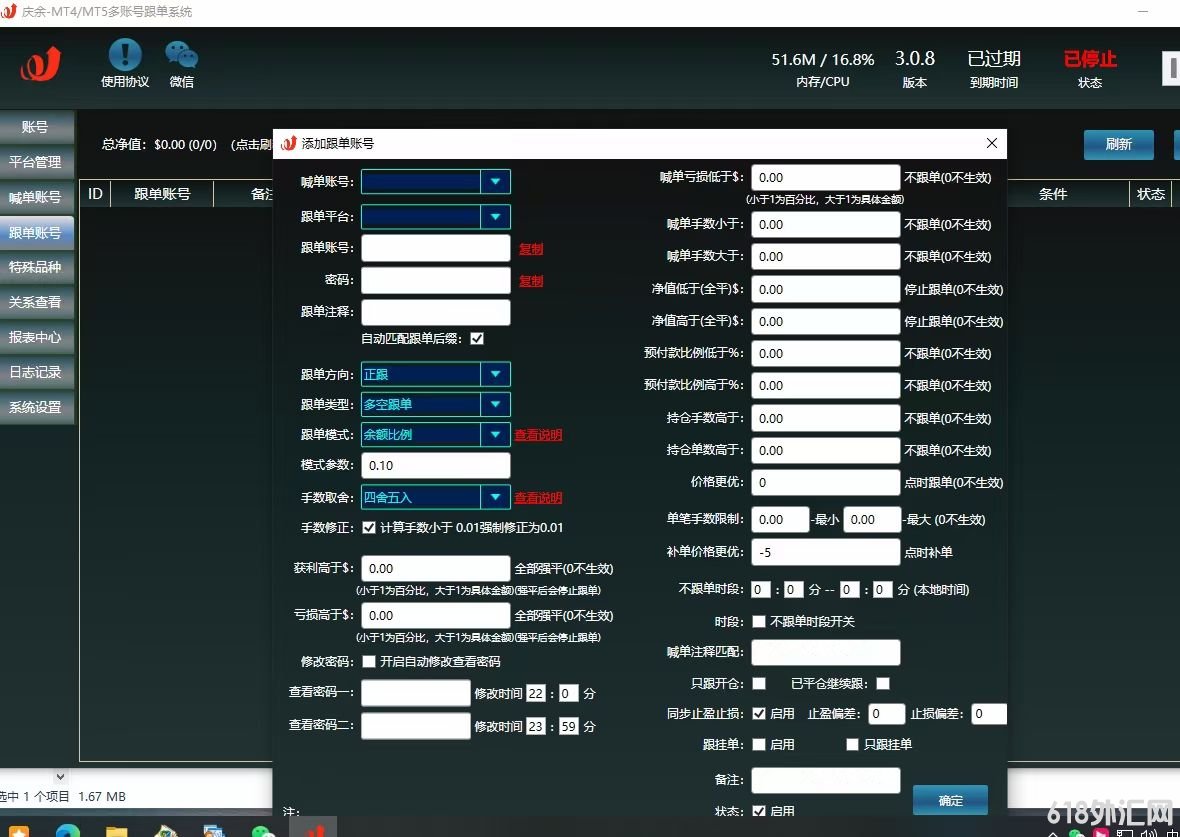This screenshot has width=1180, height=837.
Task: Click the 中 input method indicator
Action: 1173,832
